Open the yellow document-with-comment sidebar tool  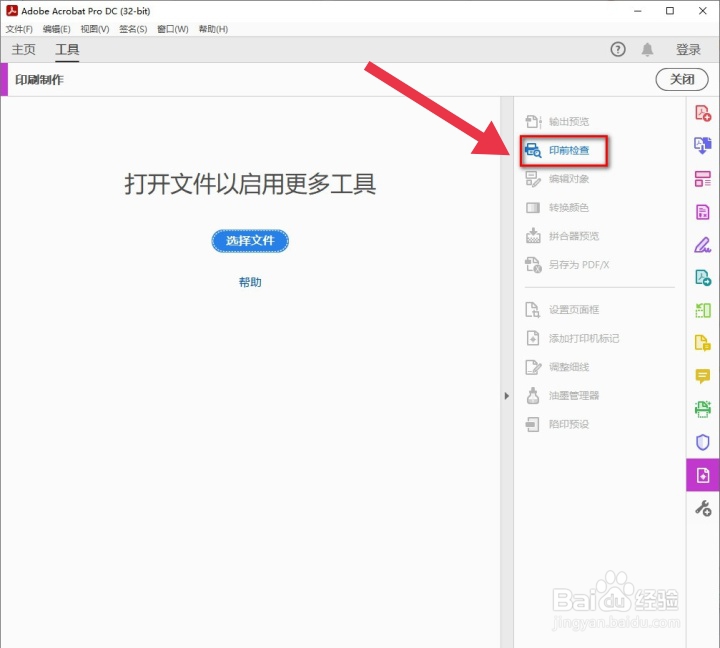[703, 343]
